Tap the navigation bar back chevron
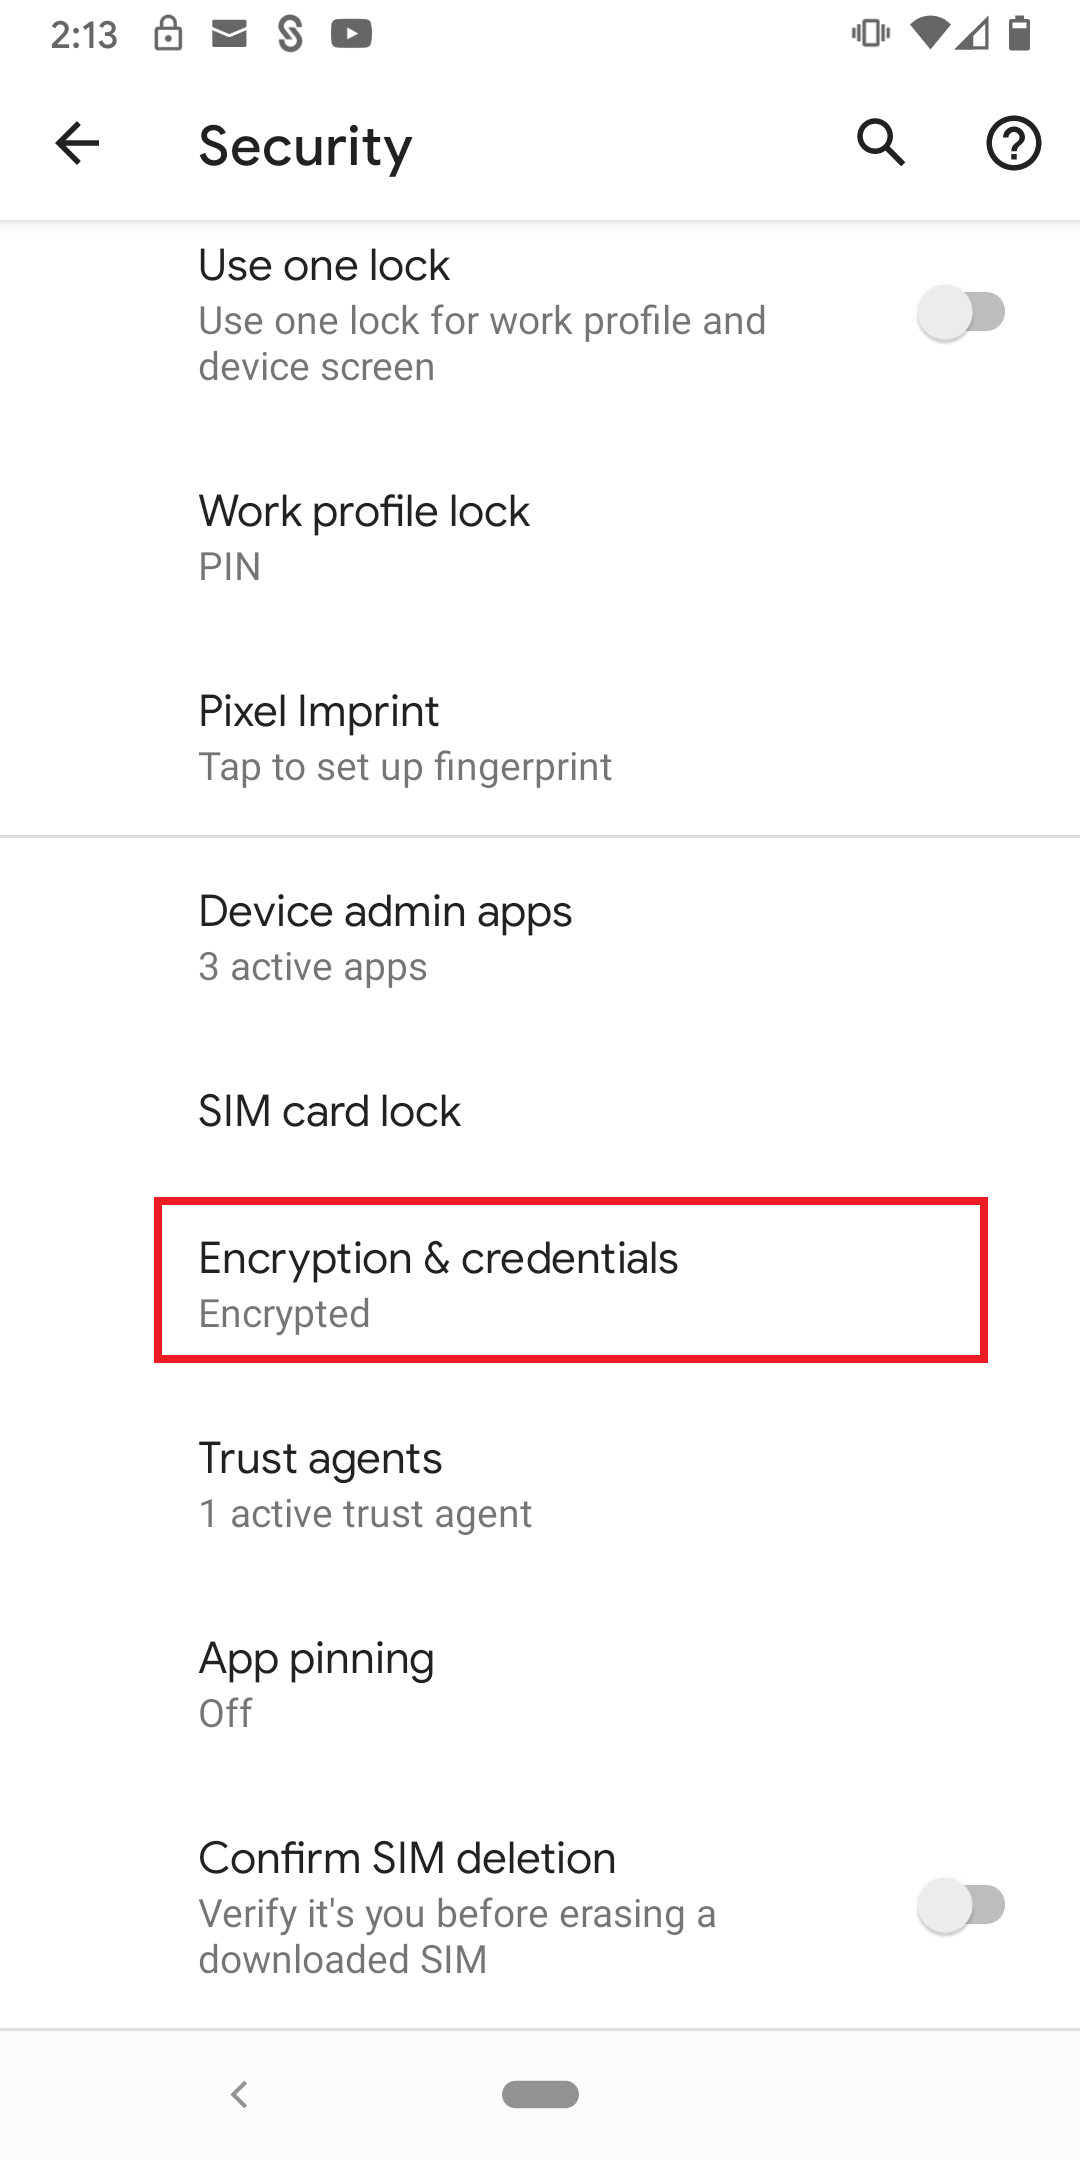This screenshot has height=2160, width=1080. [x=239, y=2094]
